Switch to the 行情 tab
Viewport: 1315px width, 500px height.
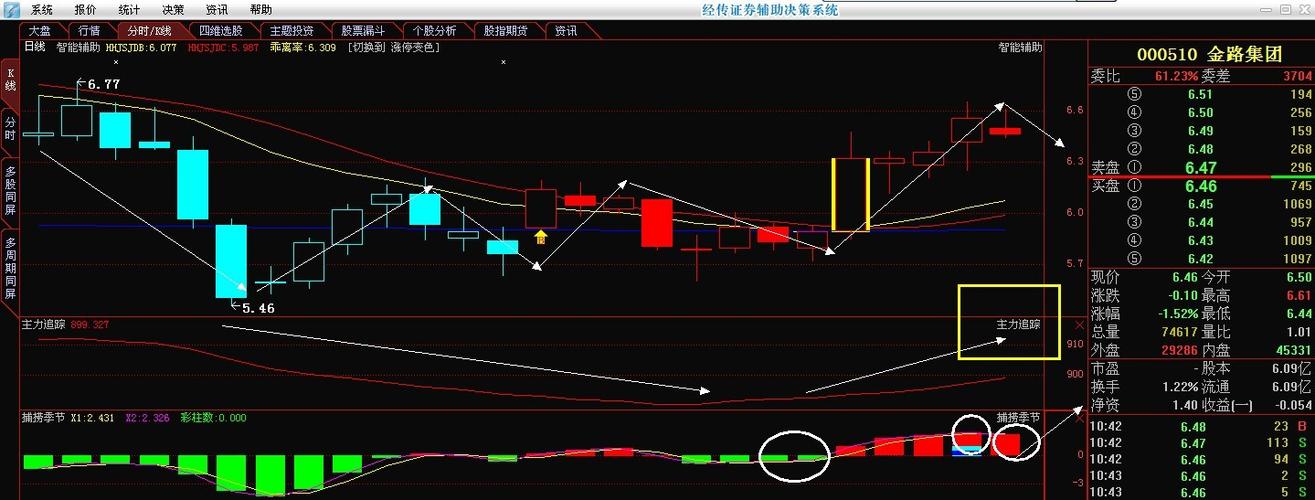click(89, 31)
